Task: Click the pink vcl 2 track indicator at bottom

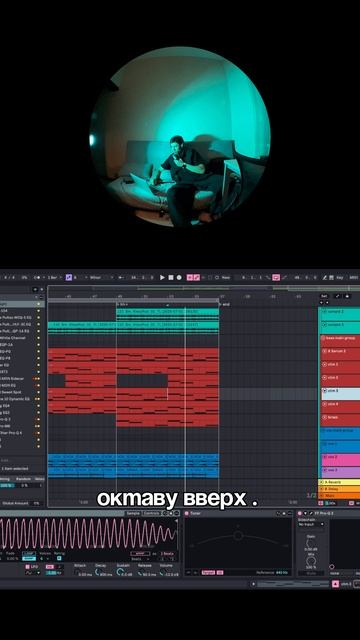Action: [335, 584]
